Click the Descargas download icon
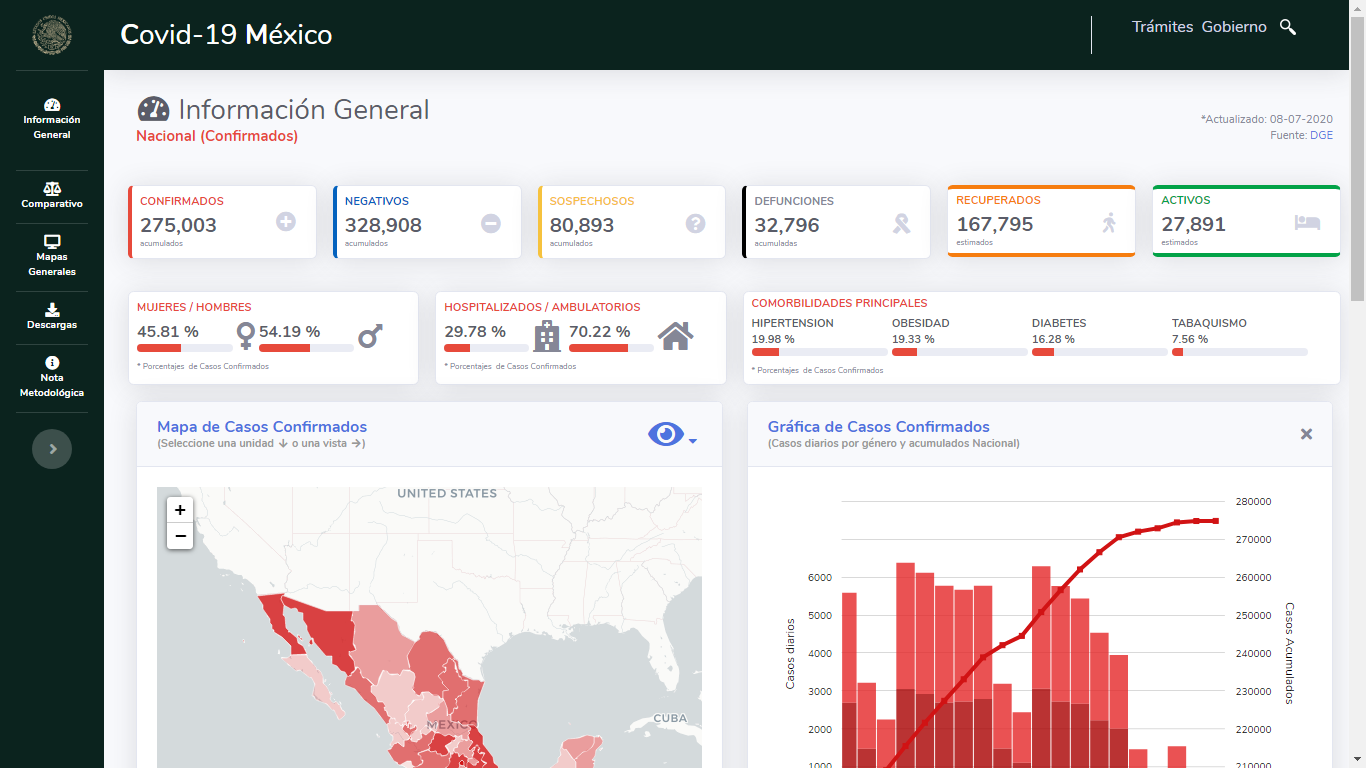This screenshot has height=768, width=1366. [52, 309]
